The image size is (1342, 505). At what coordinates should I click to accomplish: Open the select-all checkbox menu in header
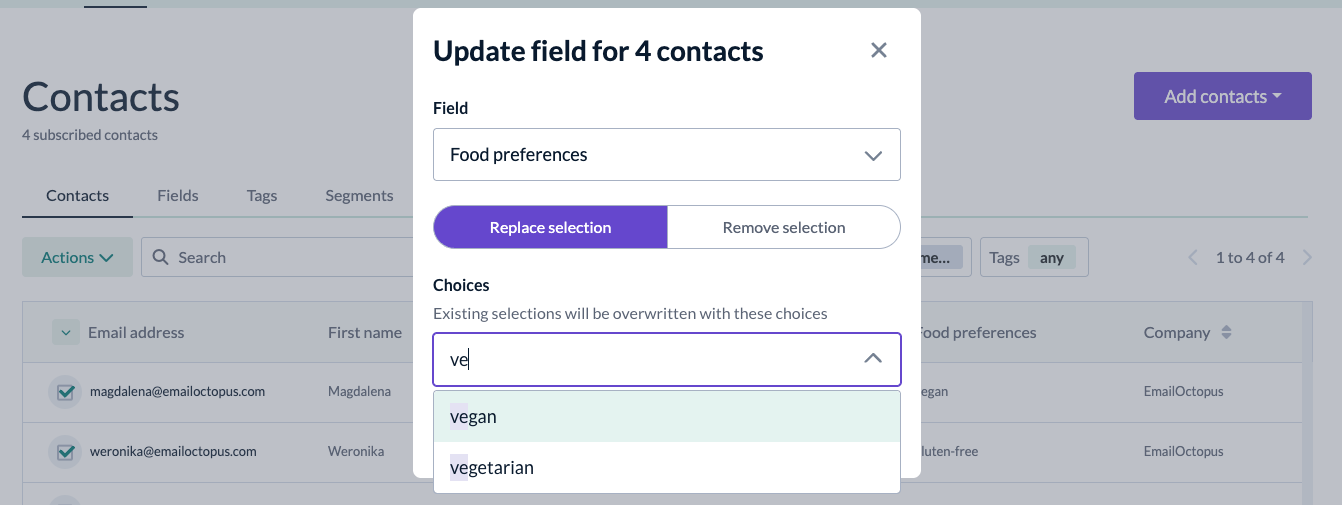pos(65,332)
